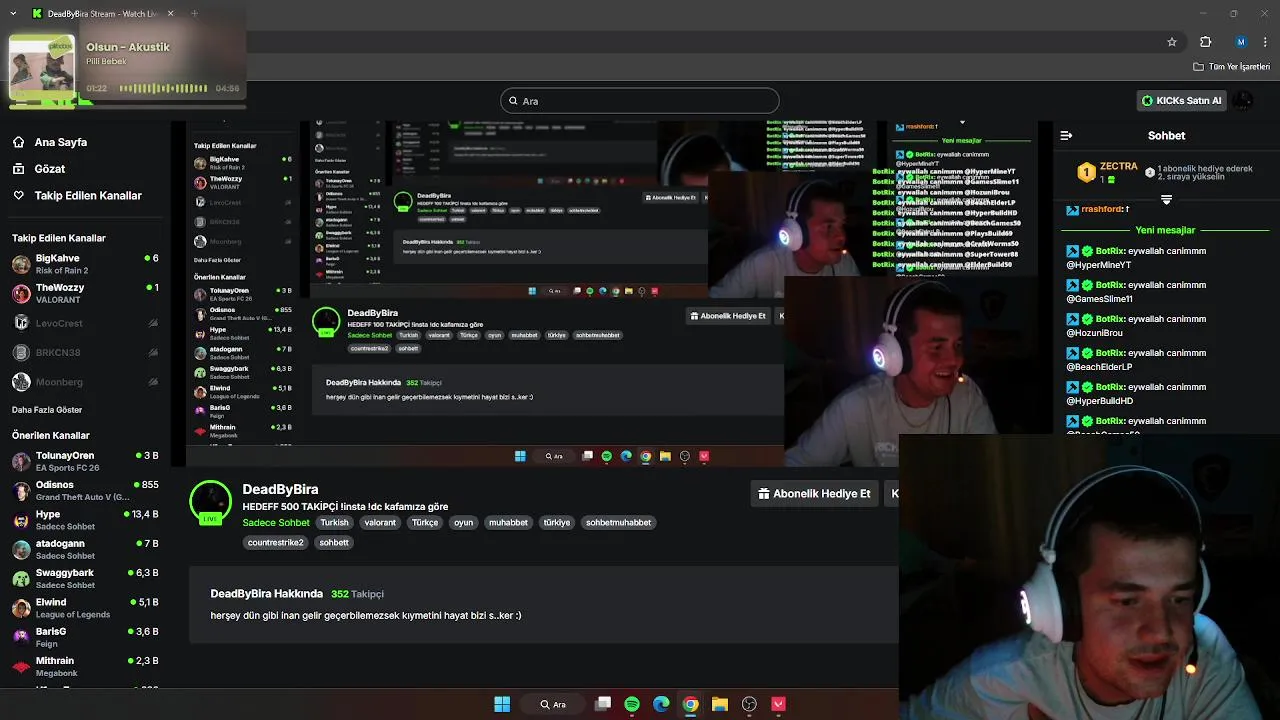Select the türkiye tag

coord(556,523)
